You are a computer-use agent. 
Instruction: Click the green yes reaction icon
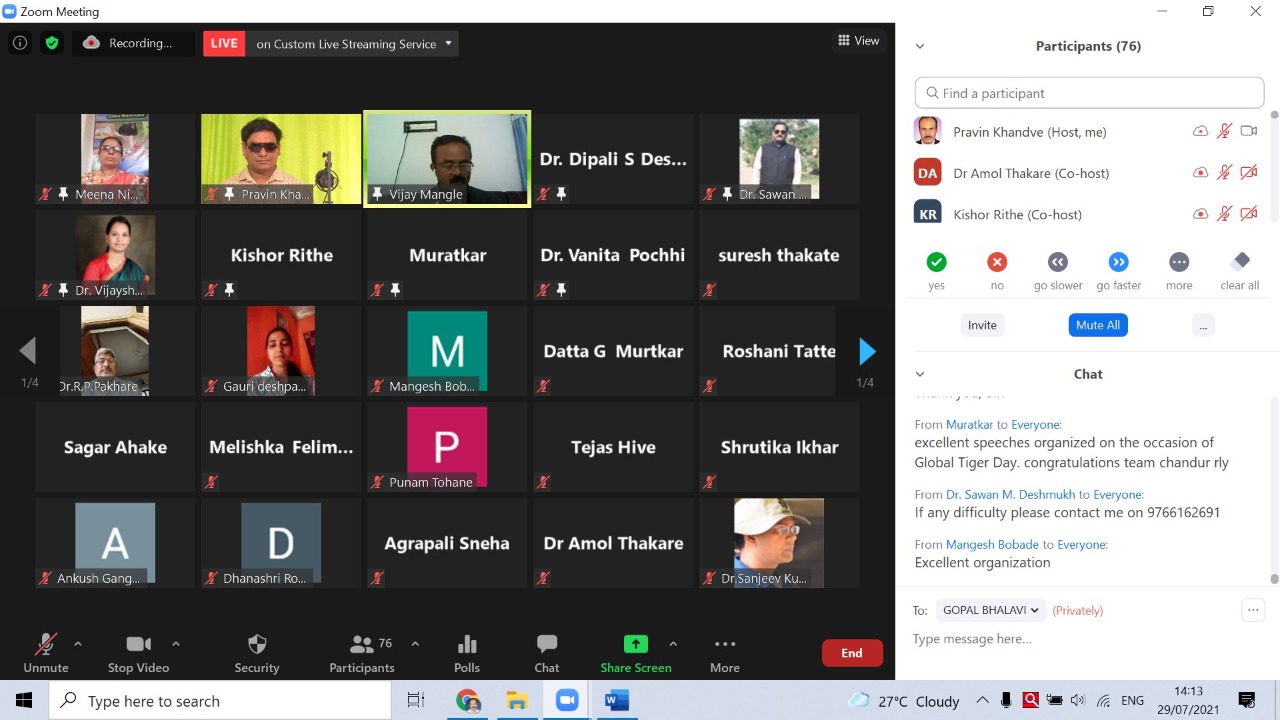[x=936, y=262]
